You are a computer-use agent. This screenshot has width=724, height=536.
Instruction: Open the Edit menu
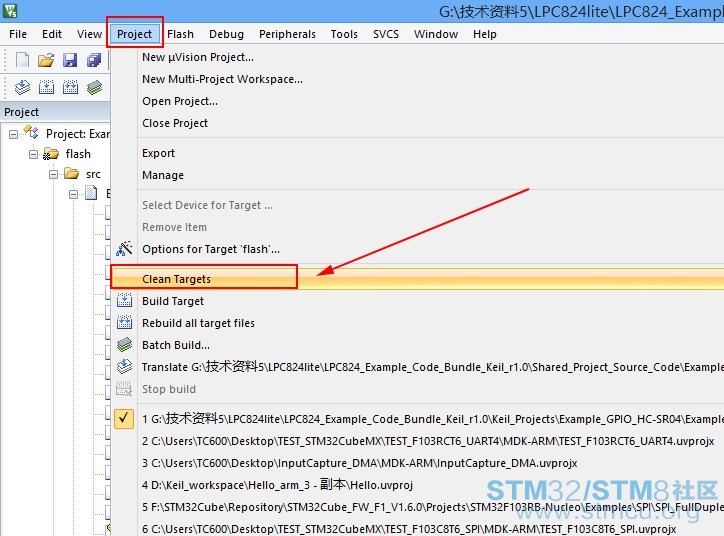pyautogui.click(x=52, y=34)
